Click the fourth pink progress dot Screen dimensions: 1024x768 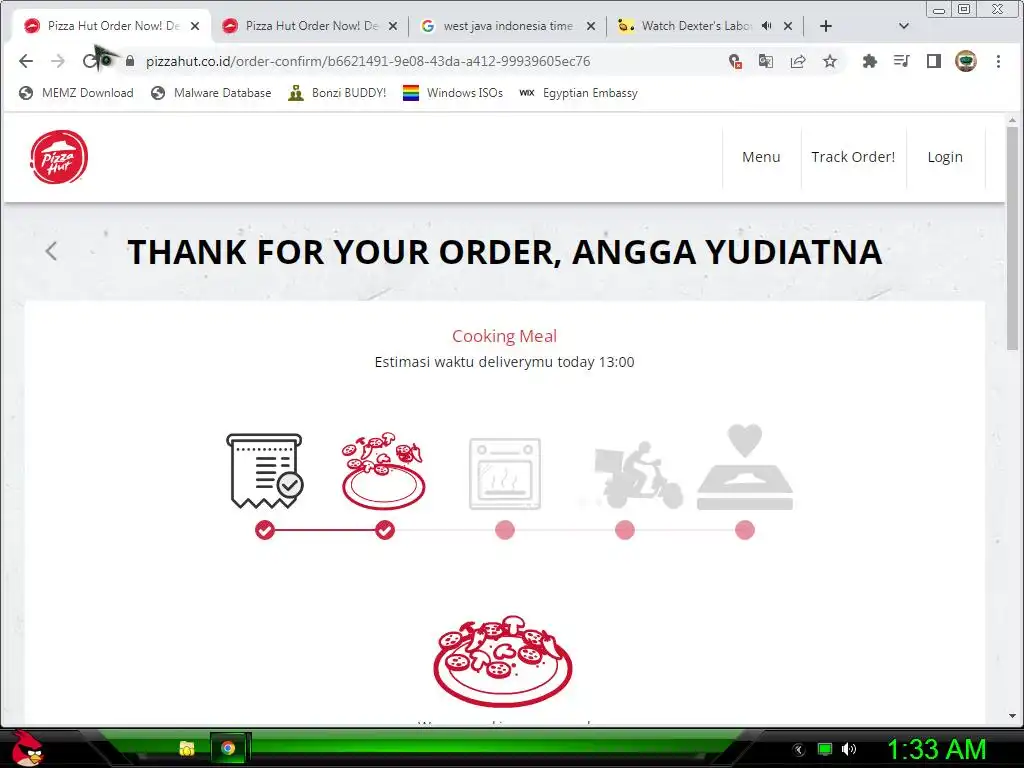[x=625, y=530]
